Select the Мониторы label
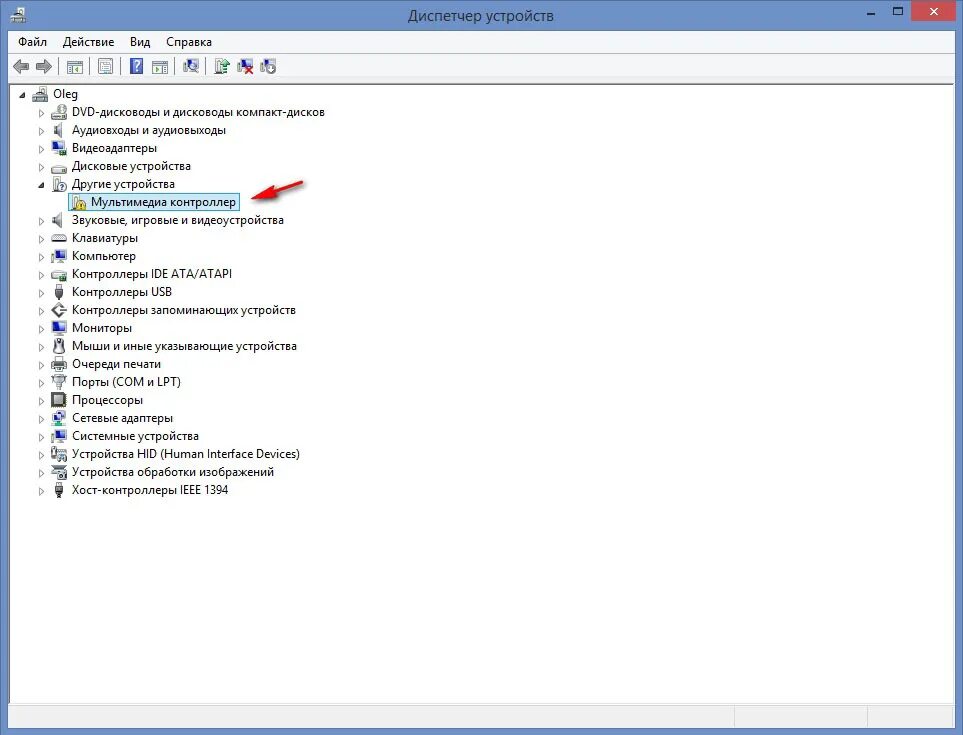This screenshot has width=963, height=735. [x=102, y=328]
